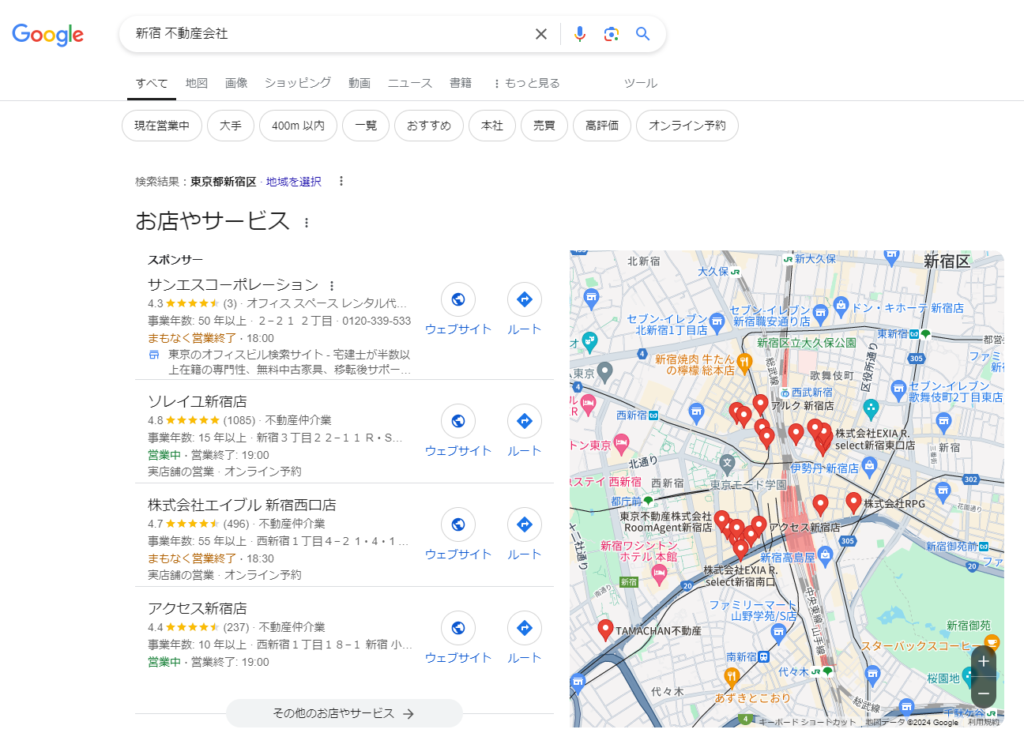Switch to 動画 tab
This screenshot has width=1024, height=733.
(359, 83)
